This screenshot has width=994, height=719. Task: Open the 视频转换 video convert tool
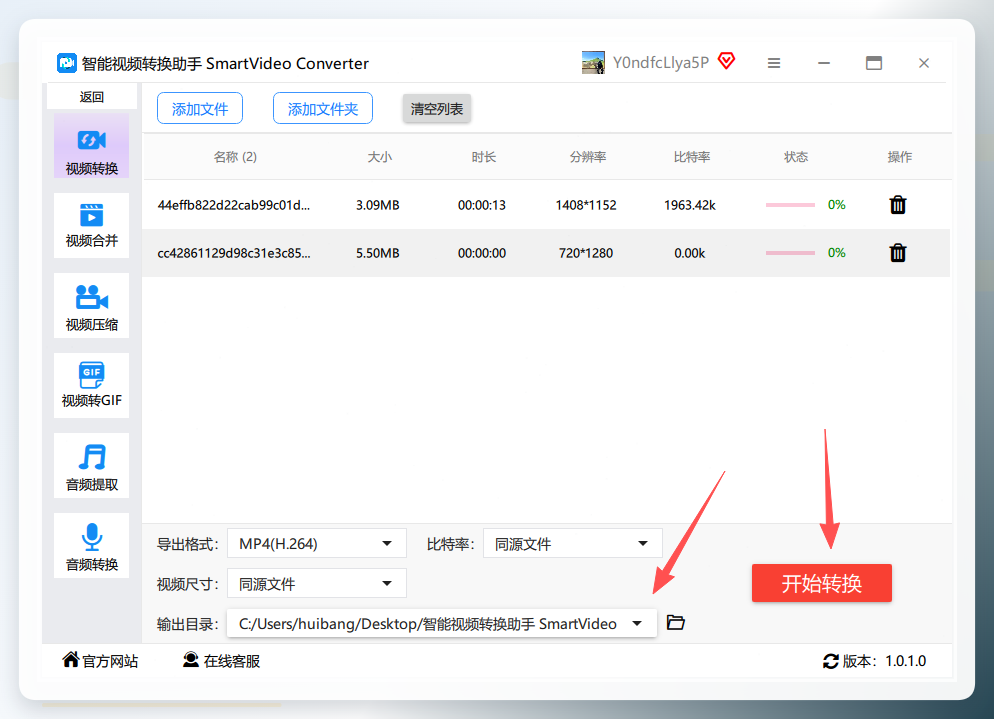click(x=91, y=146)
